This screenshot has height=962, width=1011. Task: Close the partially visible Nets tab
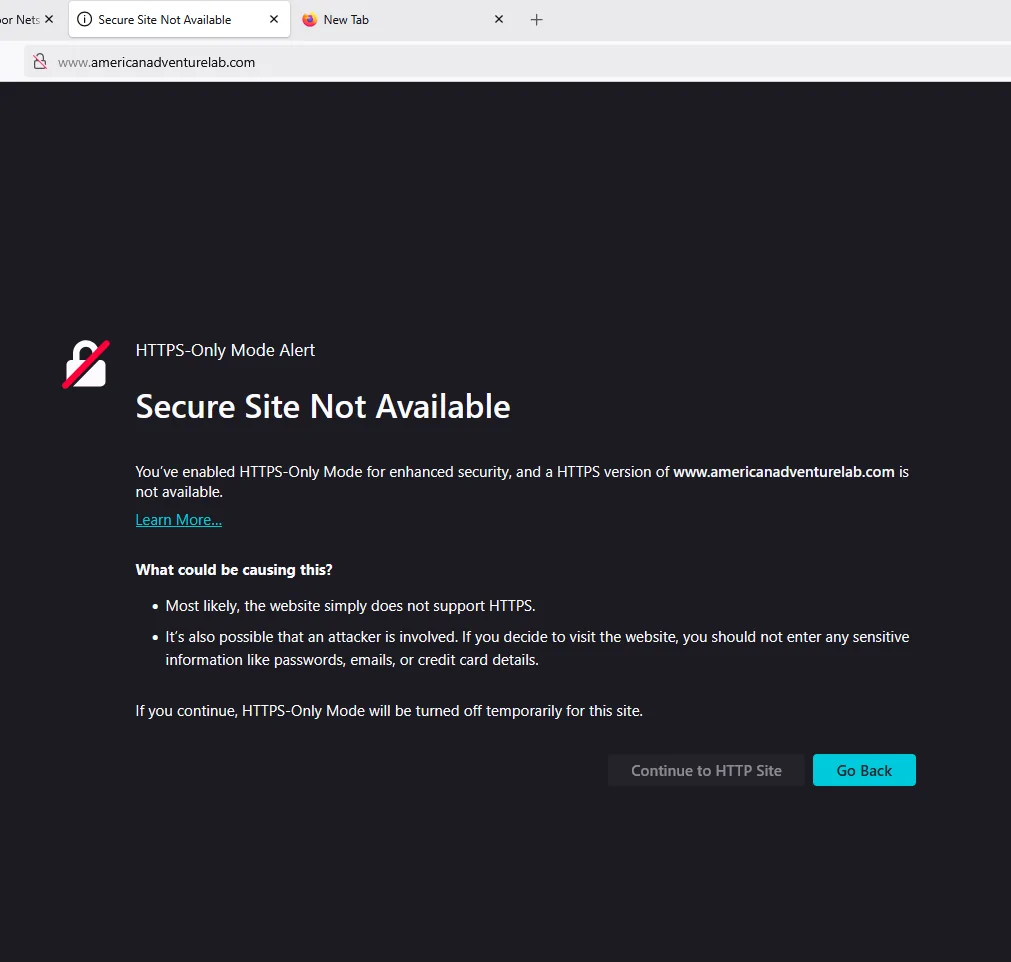(49, 19)
